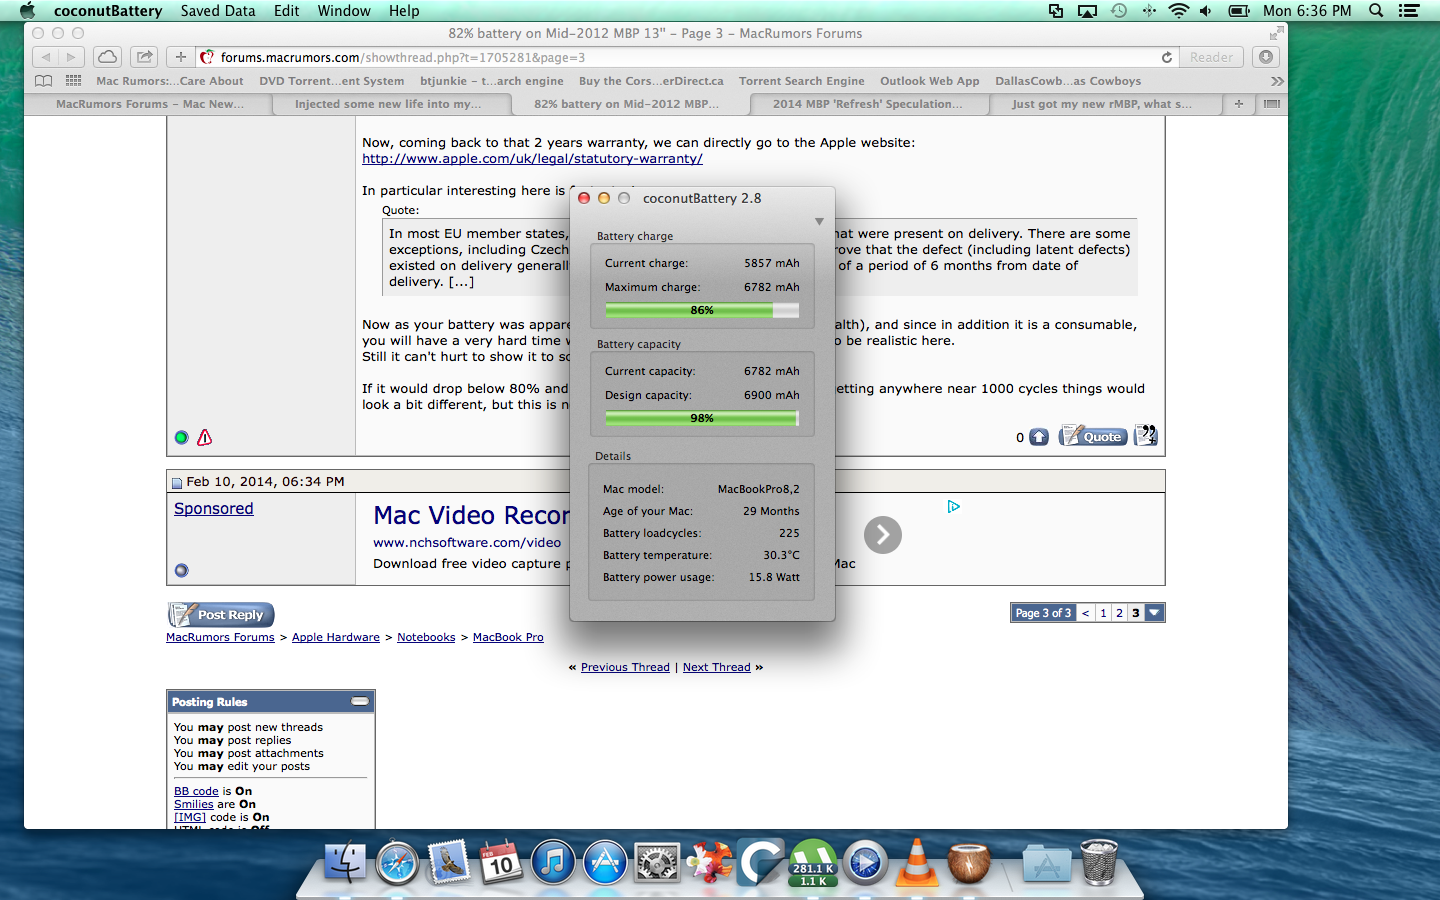Image resolution: width=1440 pixels, height=900 pixels.
Task: Open the AirPlay display menu
Action: (1087, 11)
